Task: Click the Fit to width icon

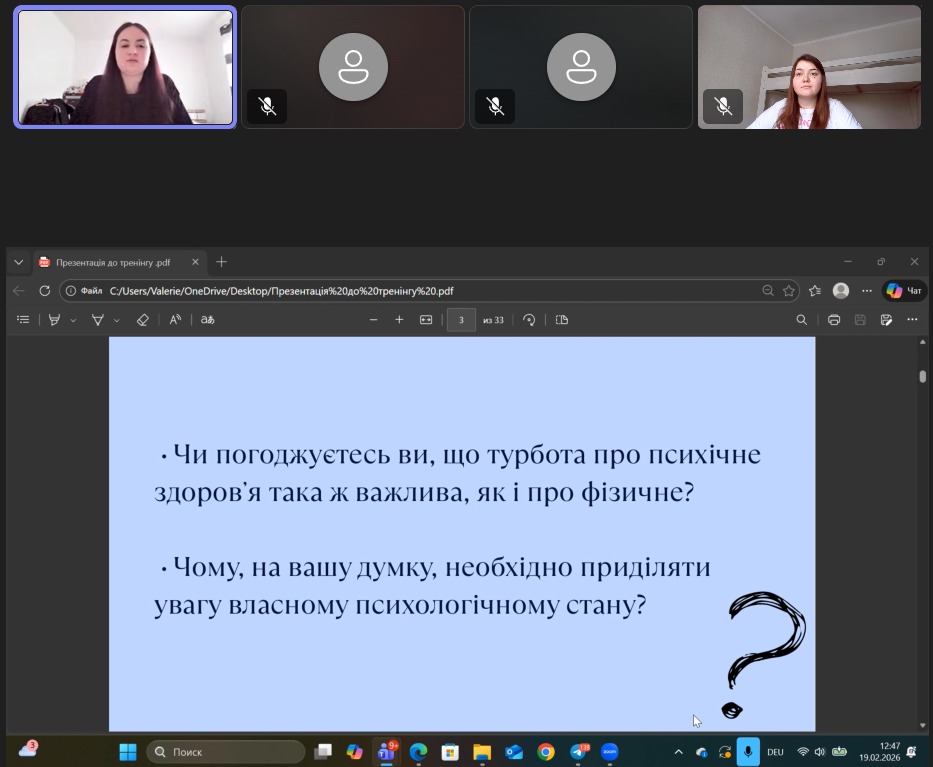Action: [x=426, y=320]
